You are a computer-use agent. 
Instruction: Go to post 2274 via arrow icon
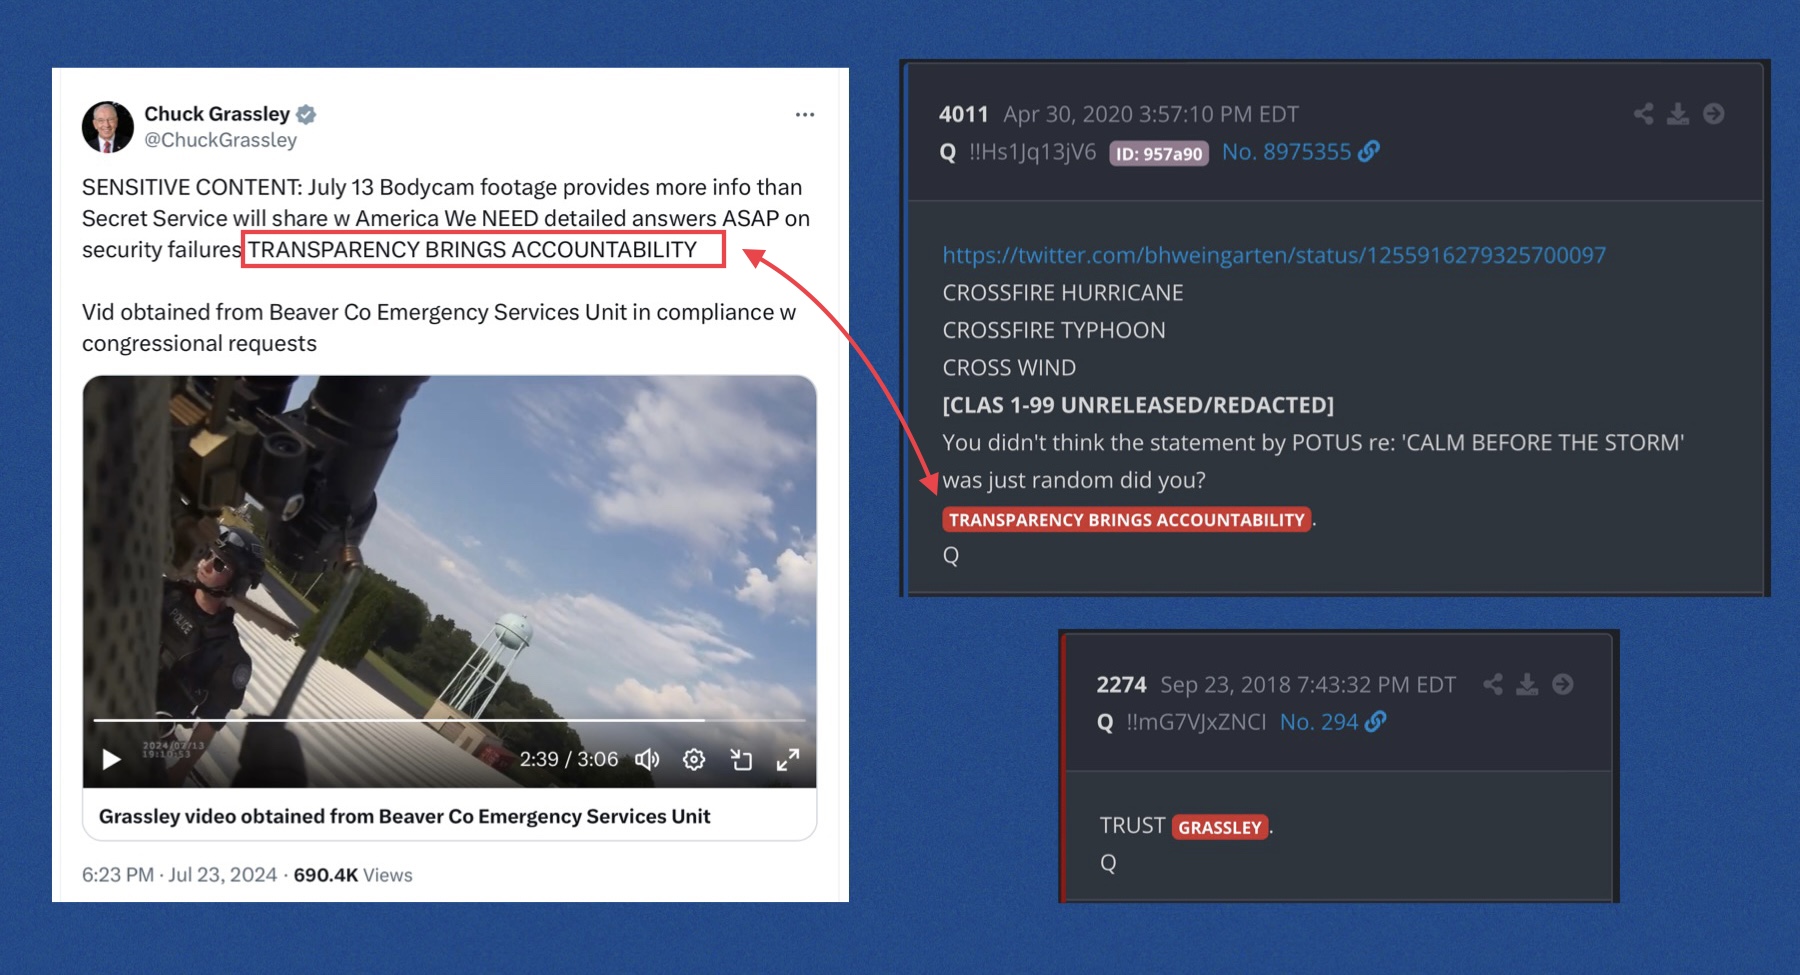point(1563,684)
